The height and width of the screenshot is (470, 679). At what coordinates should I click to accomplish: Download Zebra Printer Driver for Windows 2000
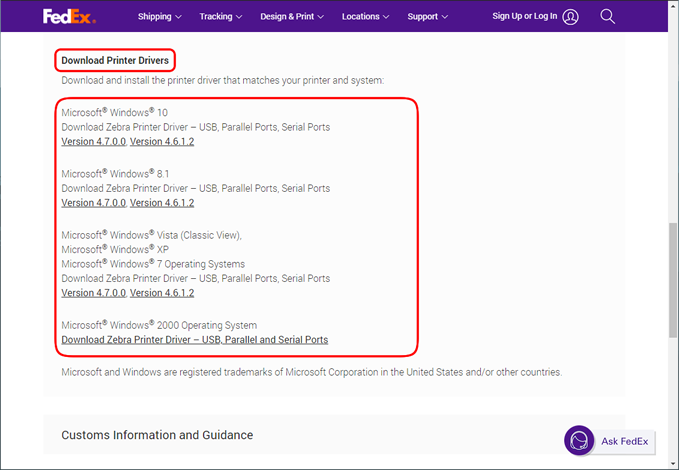pyautogui.click(x=194, y=340)
